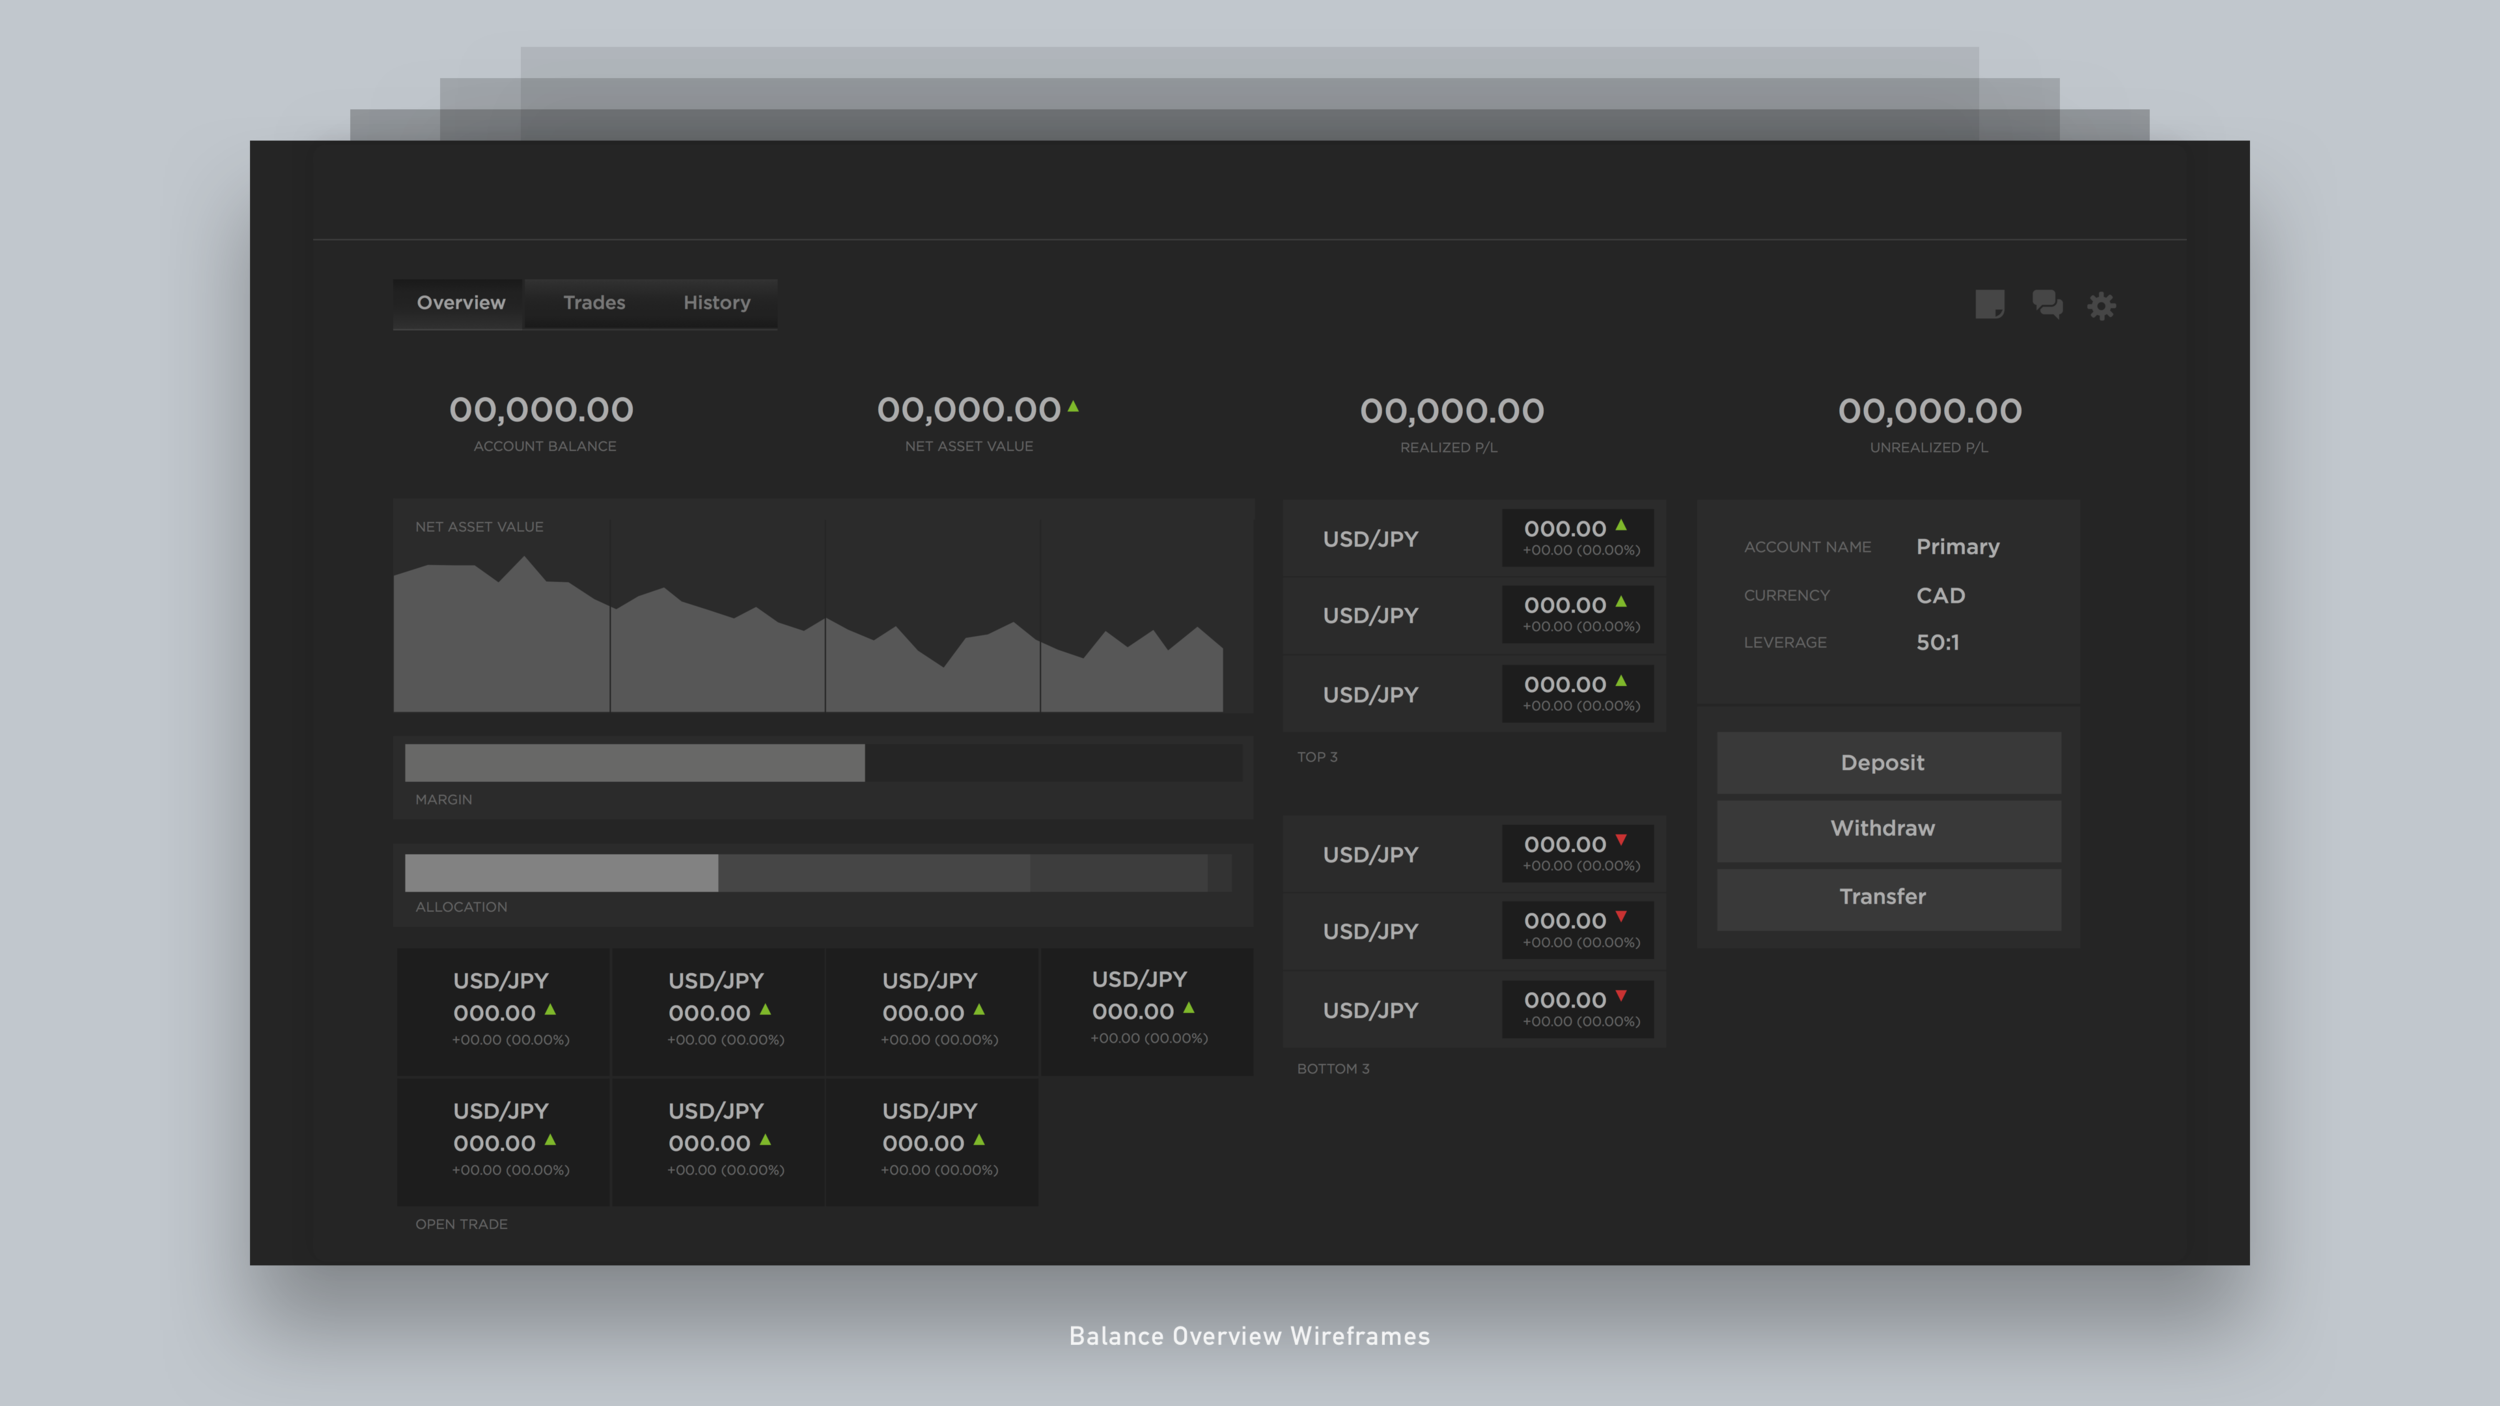Image resolution: width=2500 pixels, height=1406 pixels.
Task: Select the first USD/JPY row in Bottom 3
Action: coord(1474,854)
